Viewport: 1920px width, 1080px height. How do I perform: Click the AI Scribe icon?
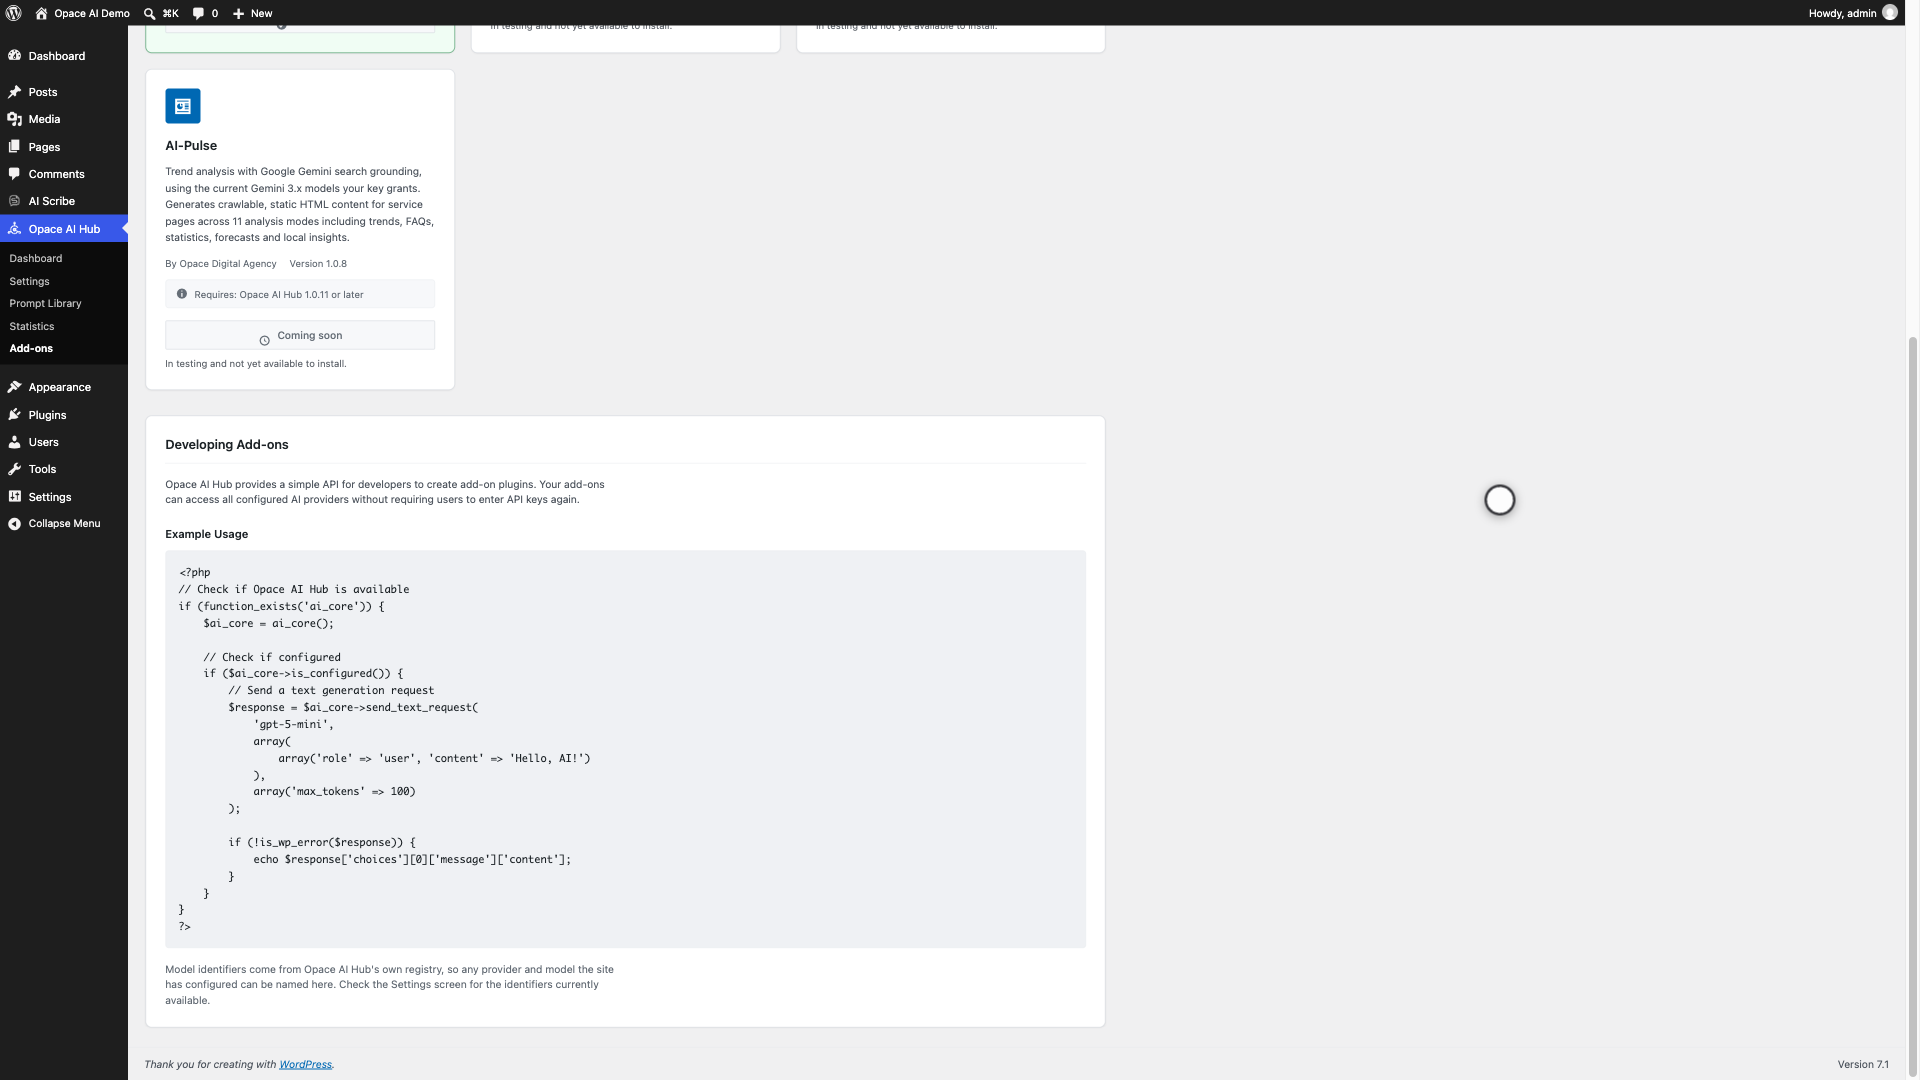pos(15,201)
